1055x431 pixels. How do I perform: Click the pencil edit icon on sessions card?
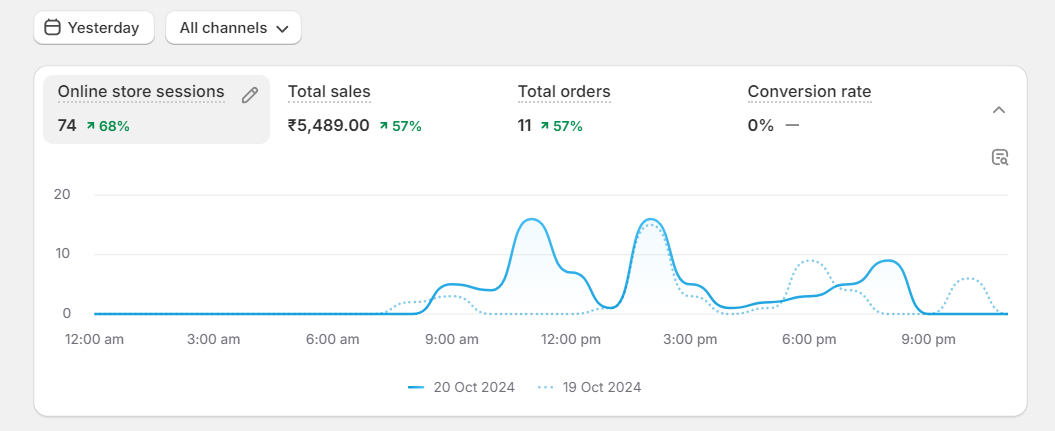coord(250,94)
